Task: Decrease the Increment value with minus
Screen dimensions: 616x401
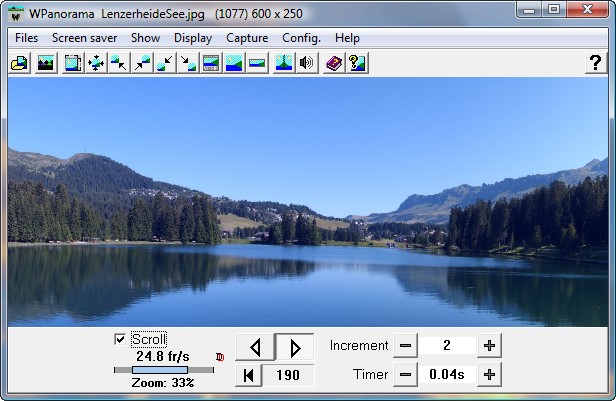Action: 405,345
